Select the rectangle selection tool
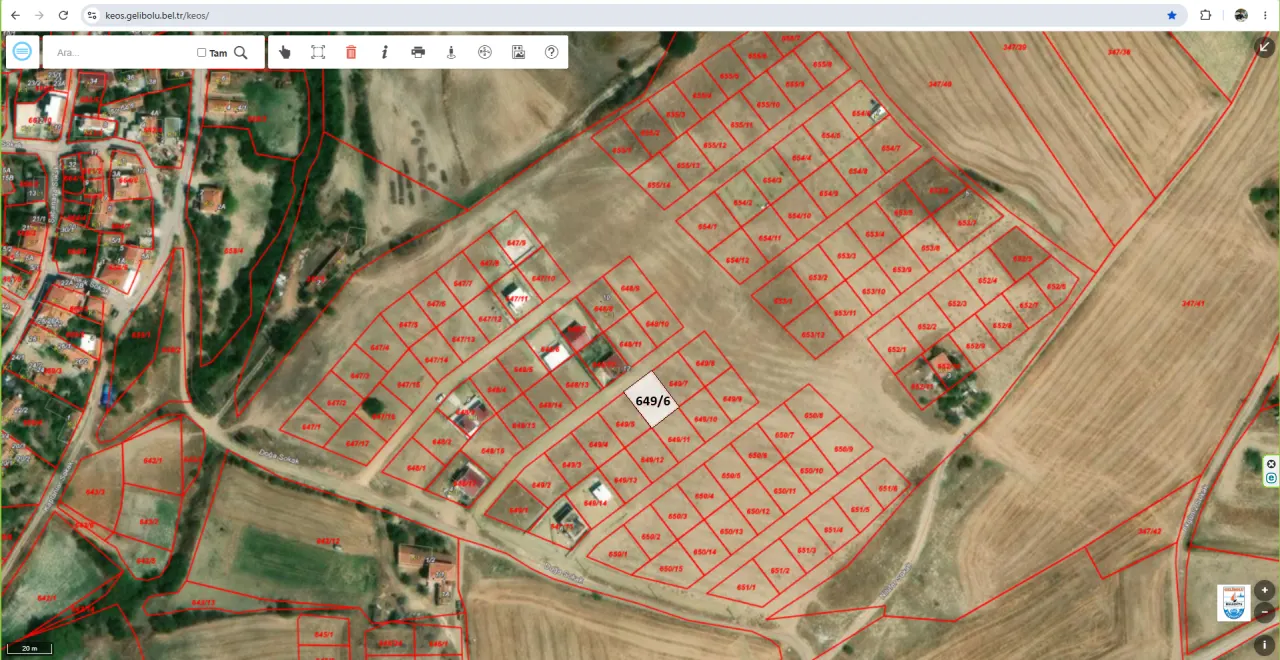1280x660 pixels. pos(318,52)
